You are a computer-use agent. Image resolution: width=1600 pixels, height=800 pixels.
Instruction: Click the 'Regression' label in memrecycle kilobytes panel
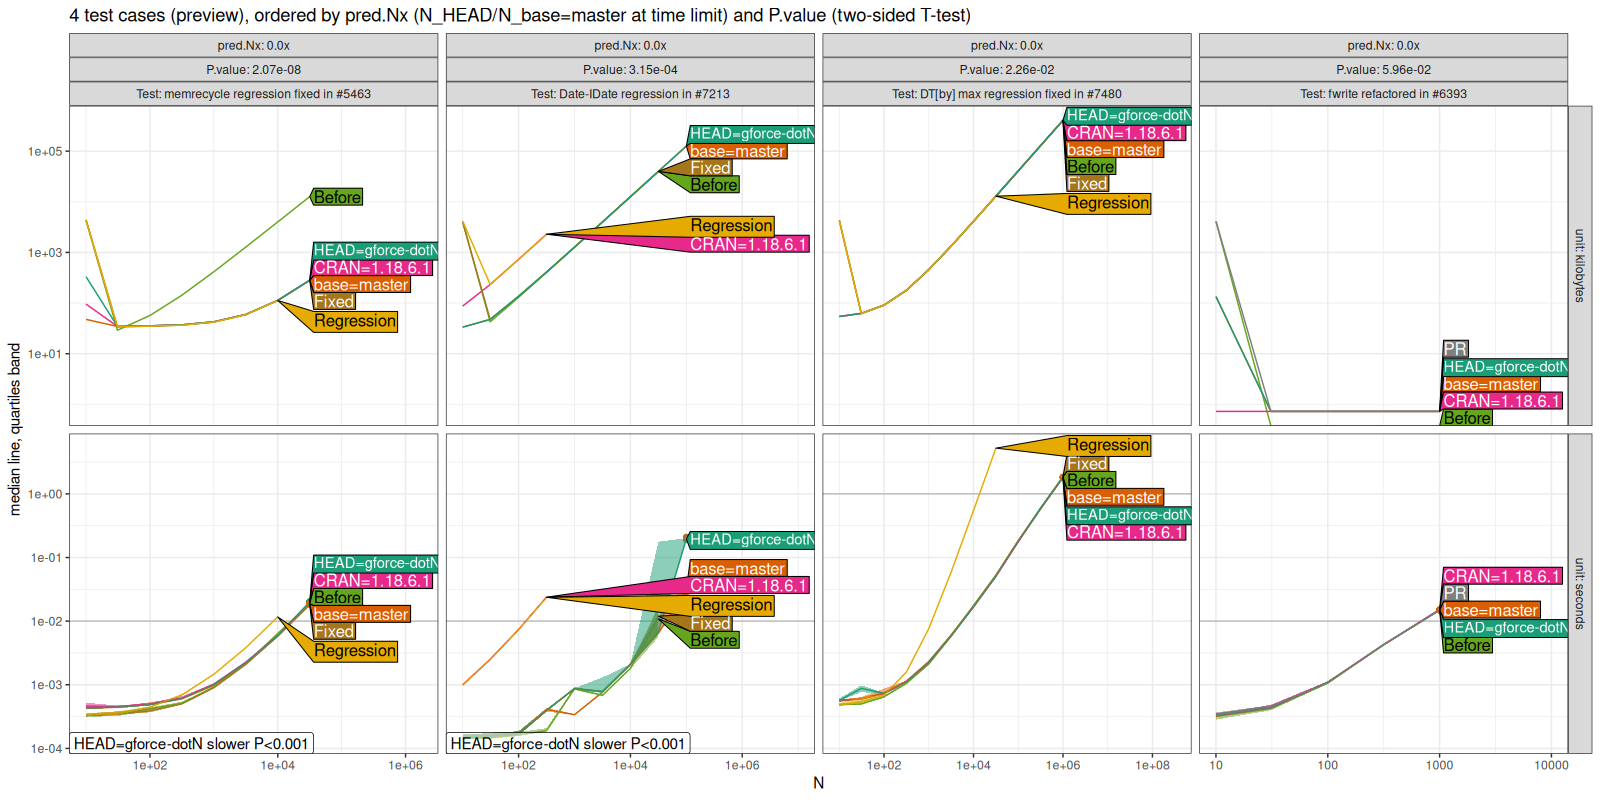[355, 321]
